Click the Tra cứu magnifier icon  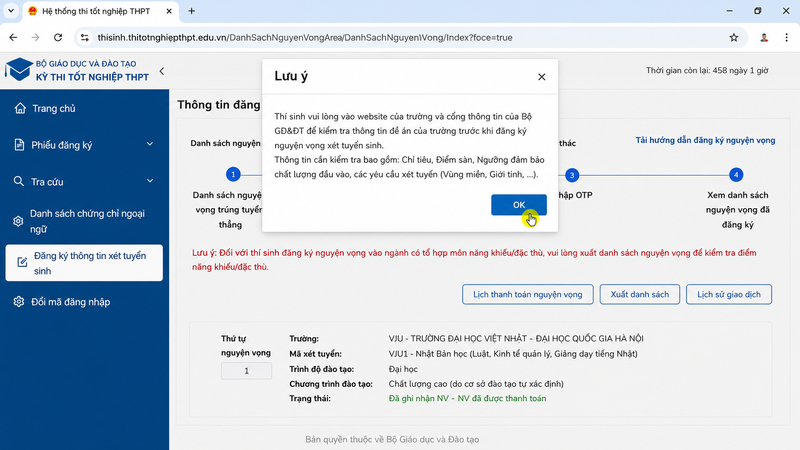pyautogui.click(x=19, y=181)
